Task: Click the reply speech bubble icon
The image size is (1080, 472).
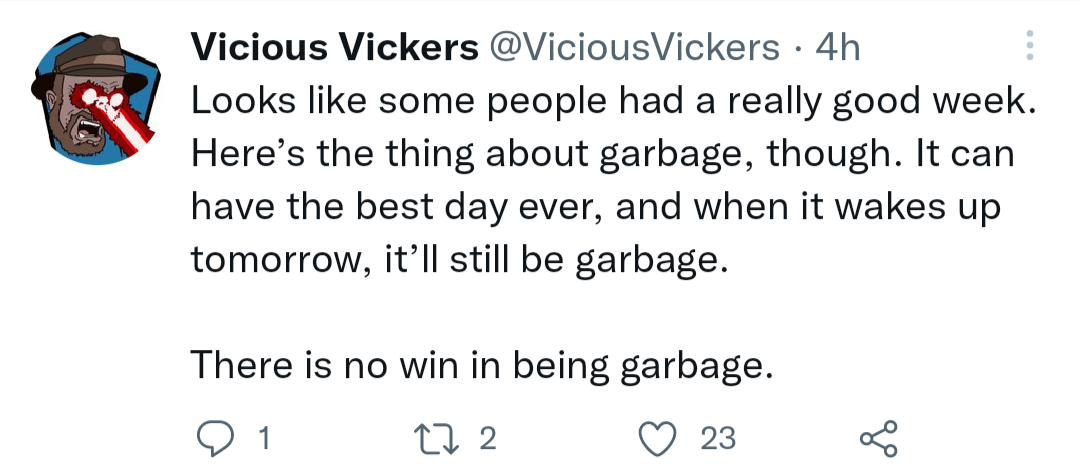Action: tap(214, 438)
